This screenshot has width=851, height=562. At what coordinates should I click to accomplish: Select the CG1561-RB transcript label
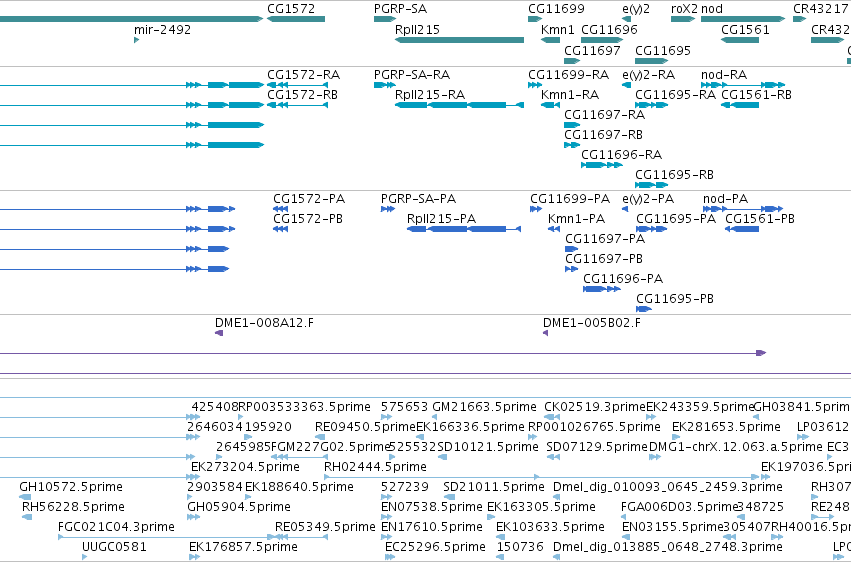(756, 94)
